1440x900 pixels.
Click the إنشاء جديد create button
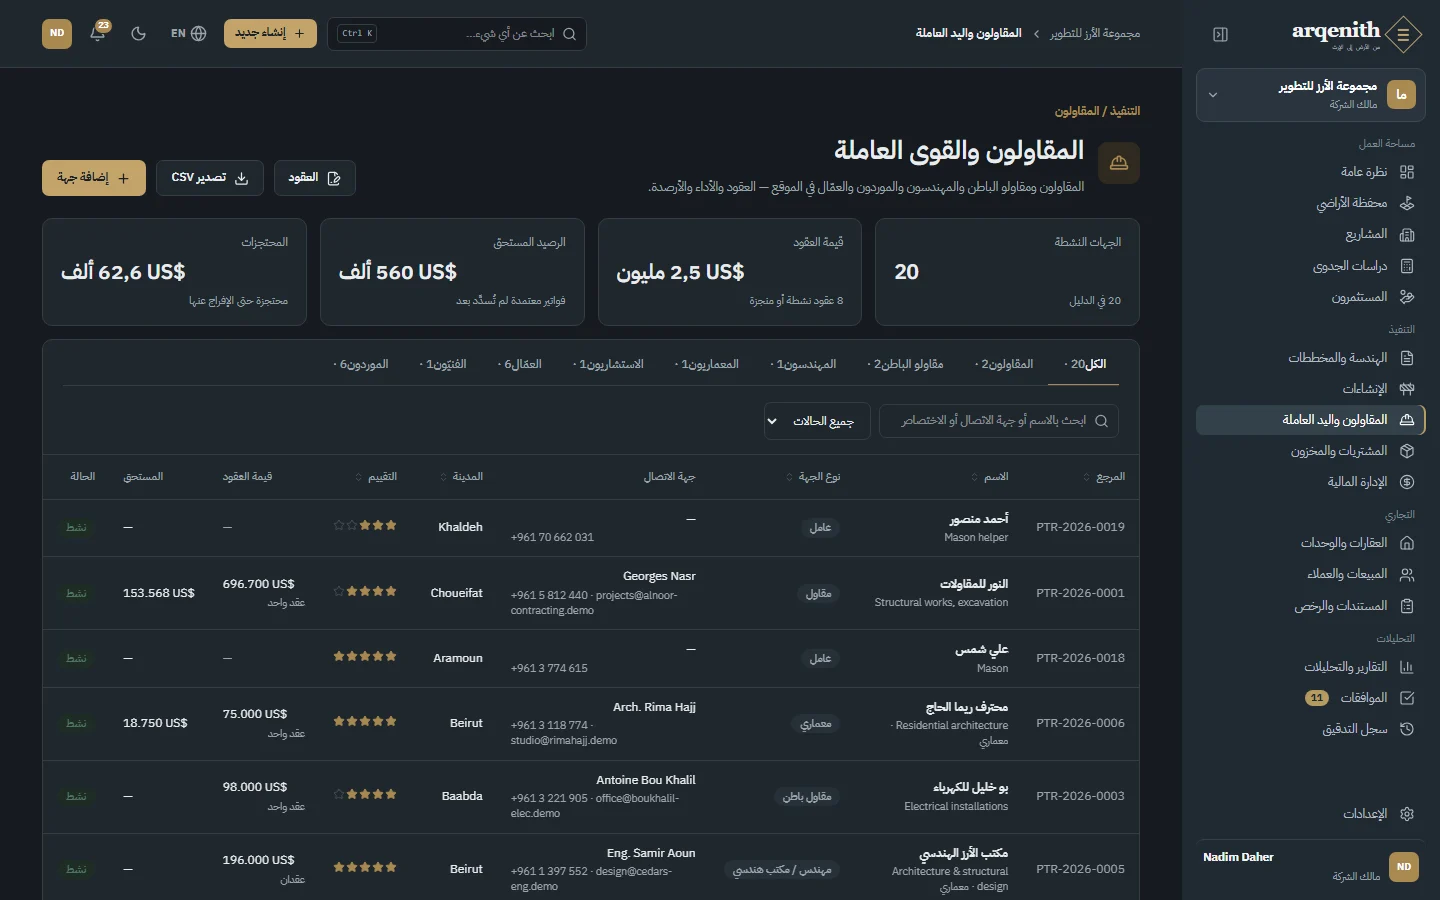point(270,33)
